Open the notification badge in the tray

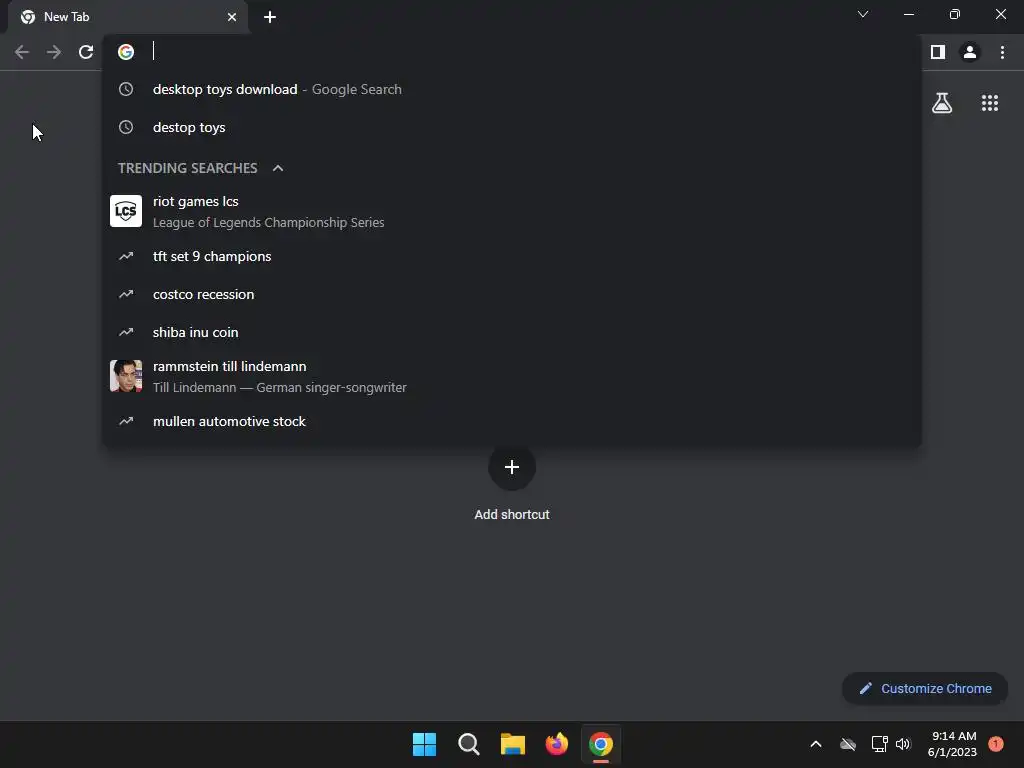(x=996, y=744)
